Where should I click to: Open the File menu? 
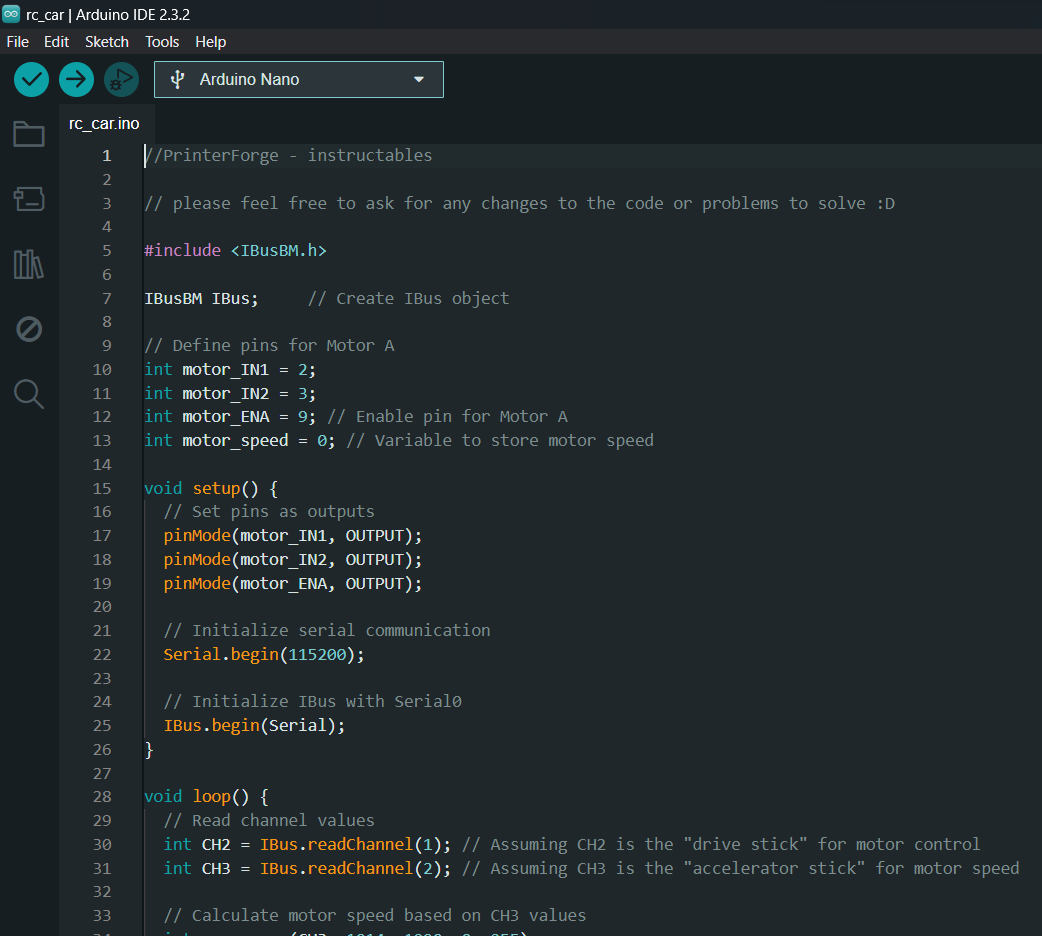(x=18, y=42)
